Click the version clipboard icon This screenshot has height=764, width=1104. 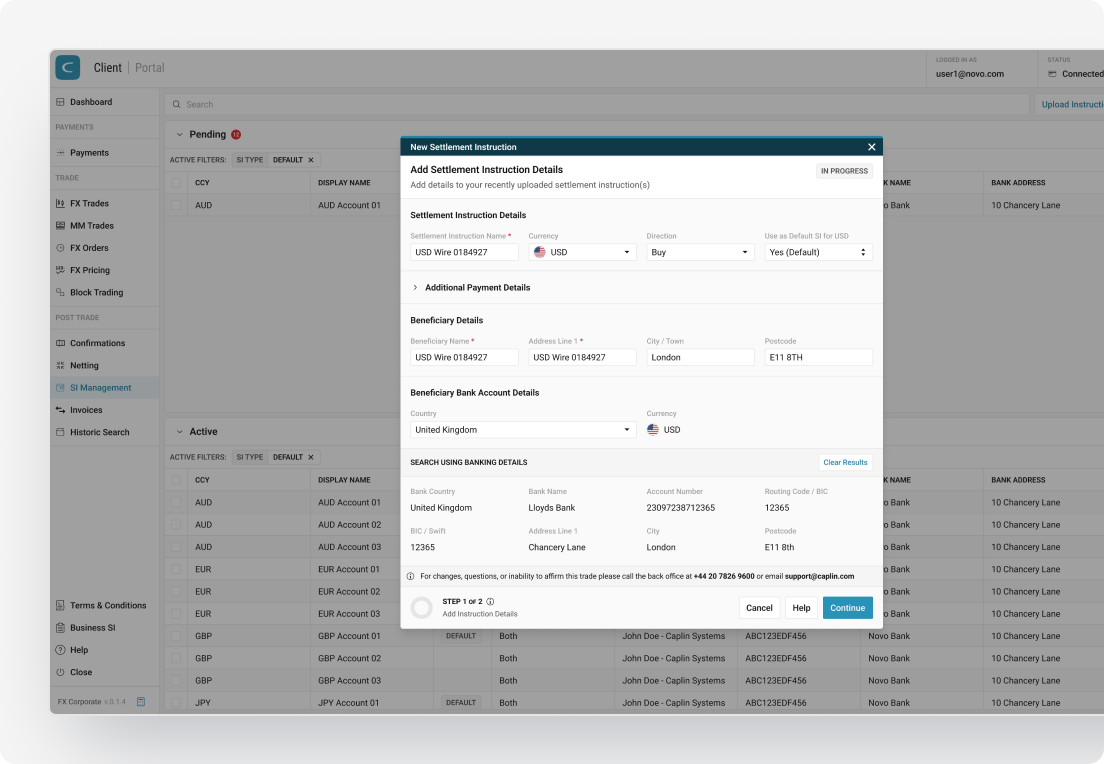(141, 702)
